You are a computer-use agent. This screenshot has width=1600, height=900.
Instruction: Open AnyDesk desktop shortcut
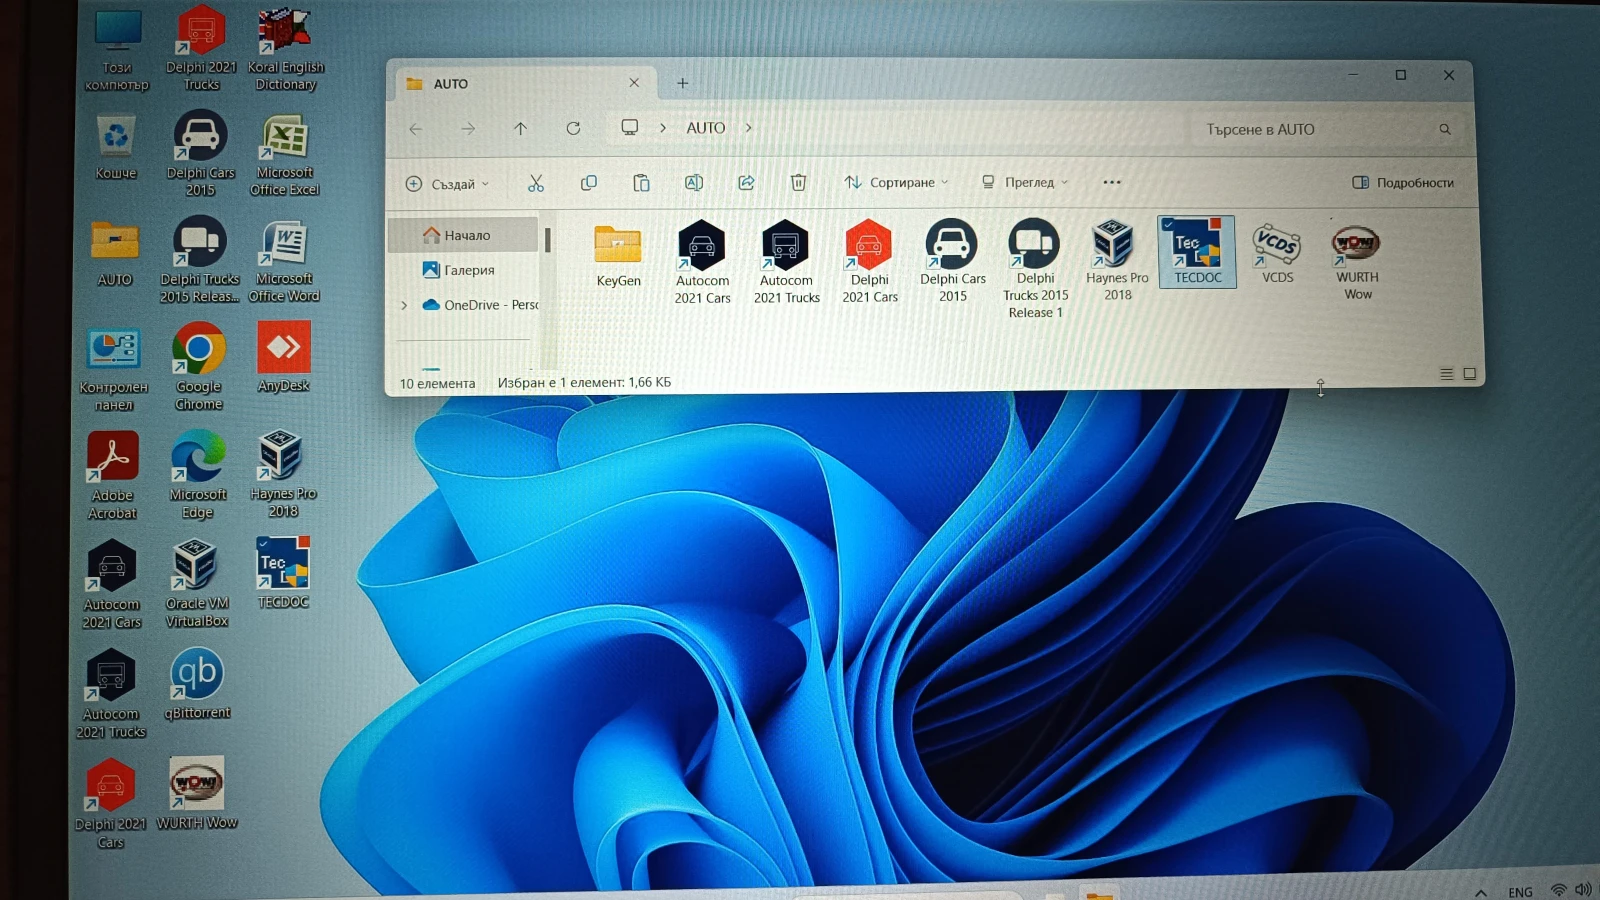283,356
